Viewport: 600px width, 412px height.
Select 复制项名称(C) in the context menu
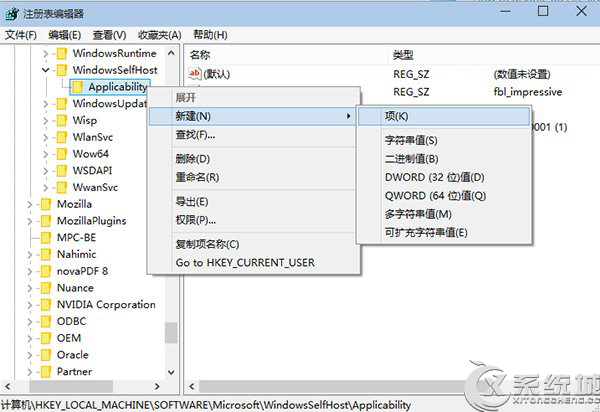click(x=254, y=244)
